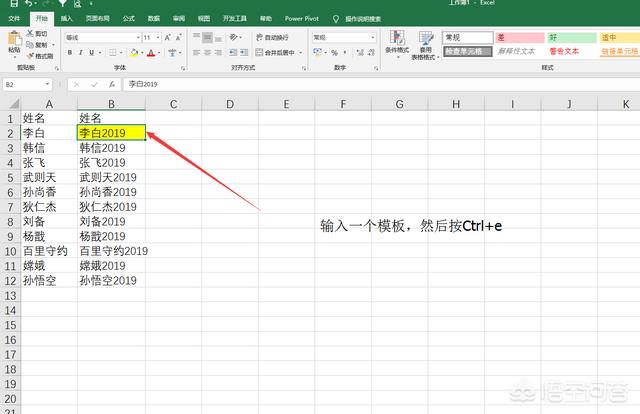Open the 公式 (Formulas) ribbon tab
640x414 pixels.
pos(129,18)
